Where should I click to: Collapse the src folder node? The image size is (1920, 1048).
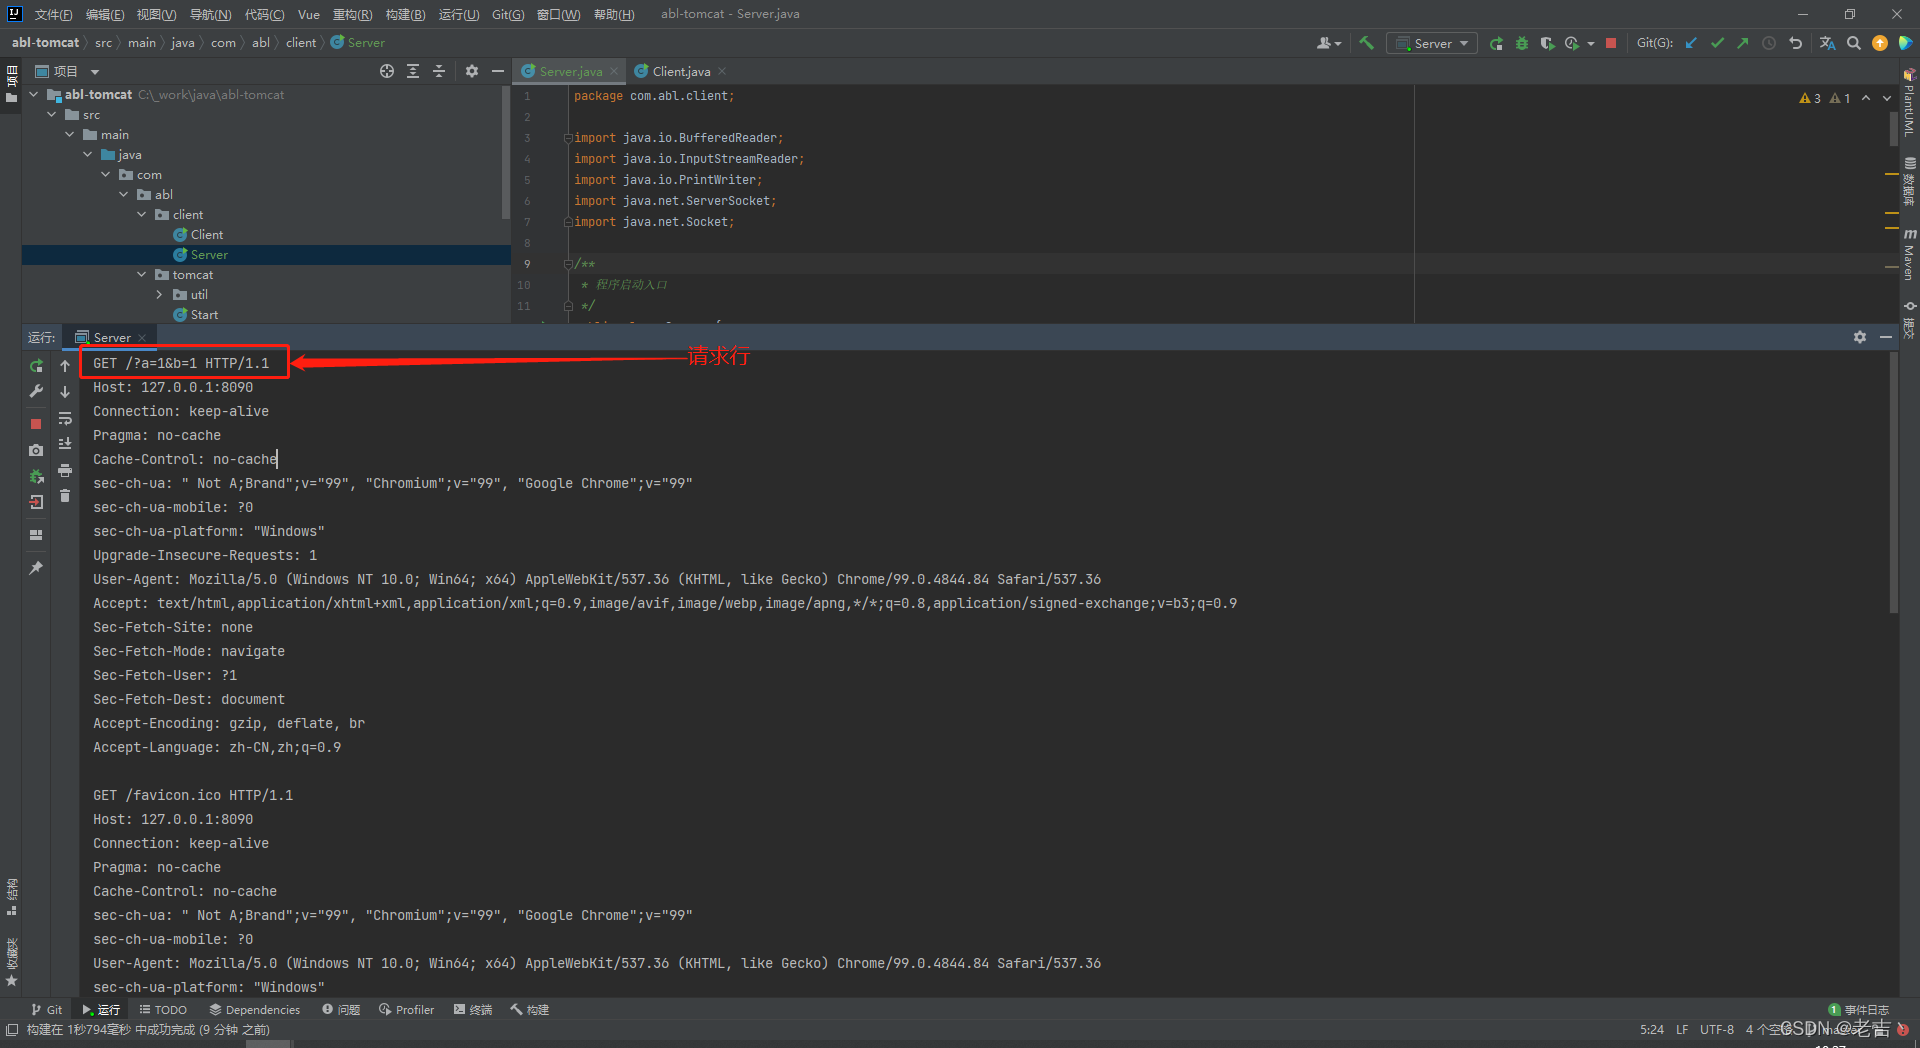(52, 114)
